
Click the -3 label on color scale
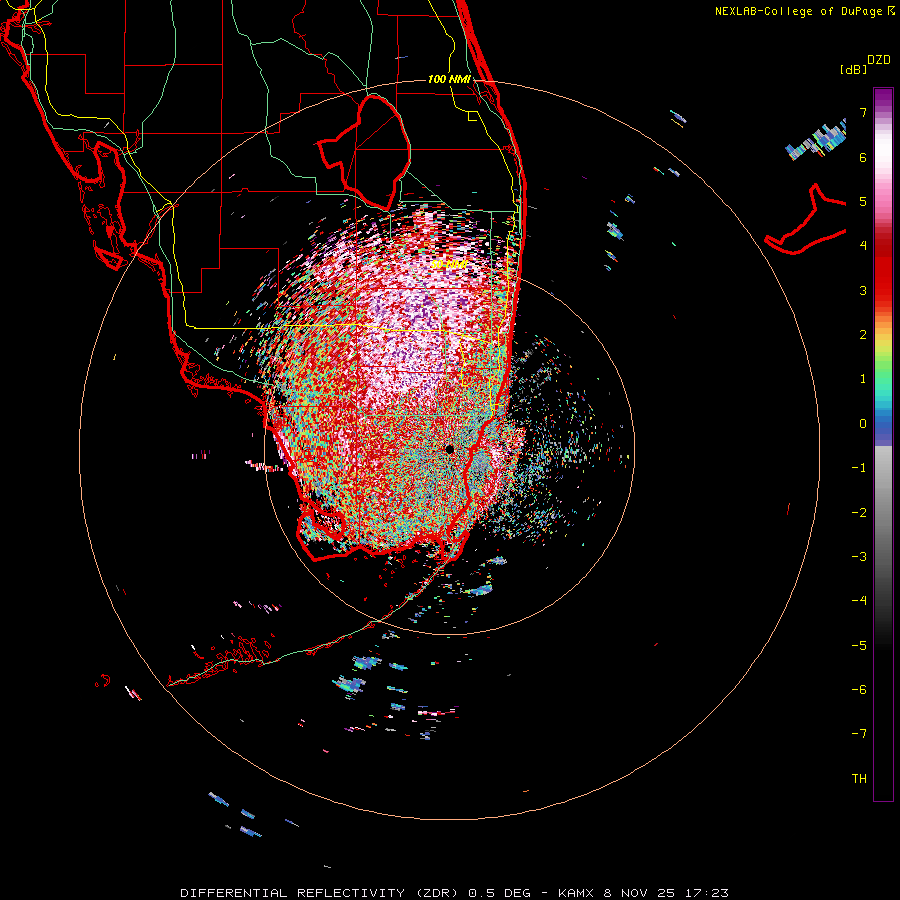tap(859, 557)
